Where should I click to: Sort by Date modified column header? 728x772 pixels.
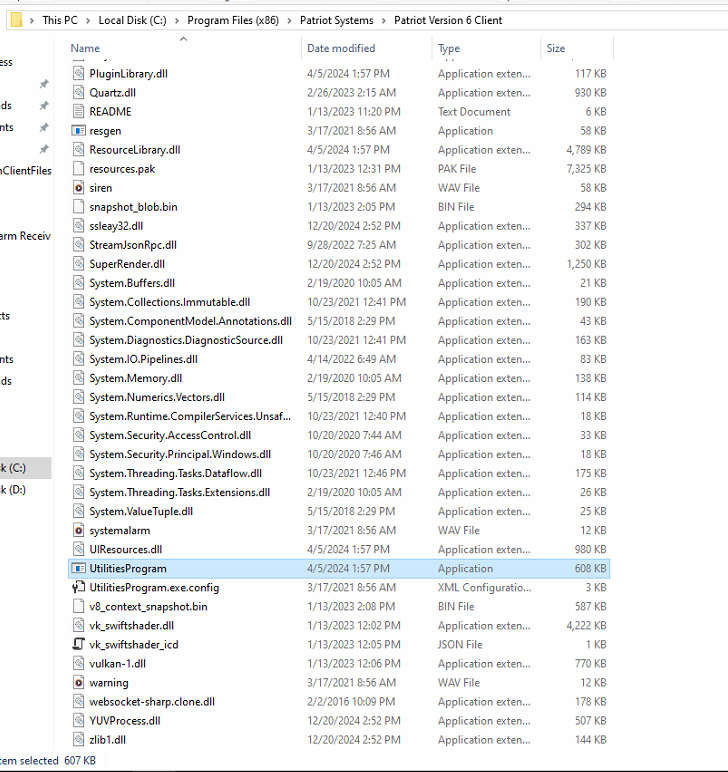[340, 48]
